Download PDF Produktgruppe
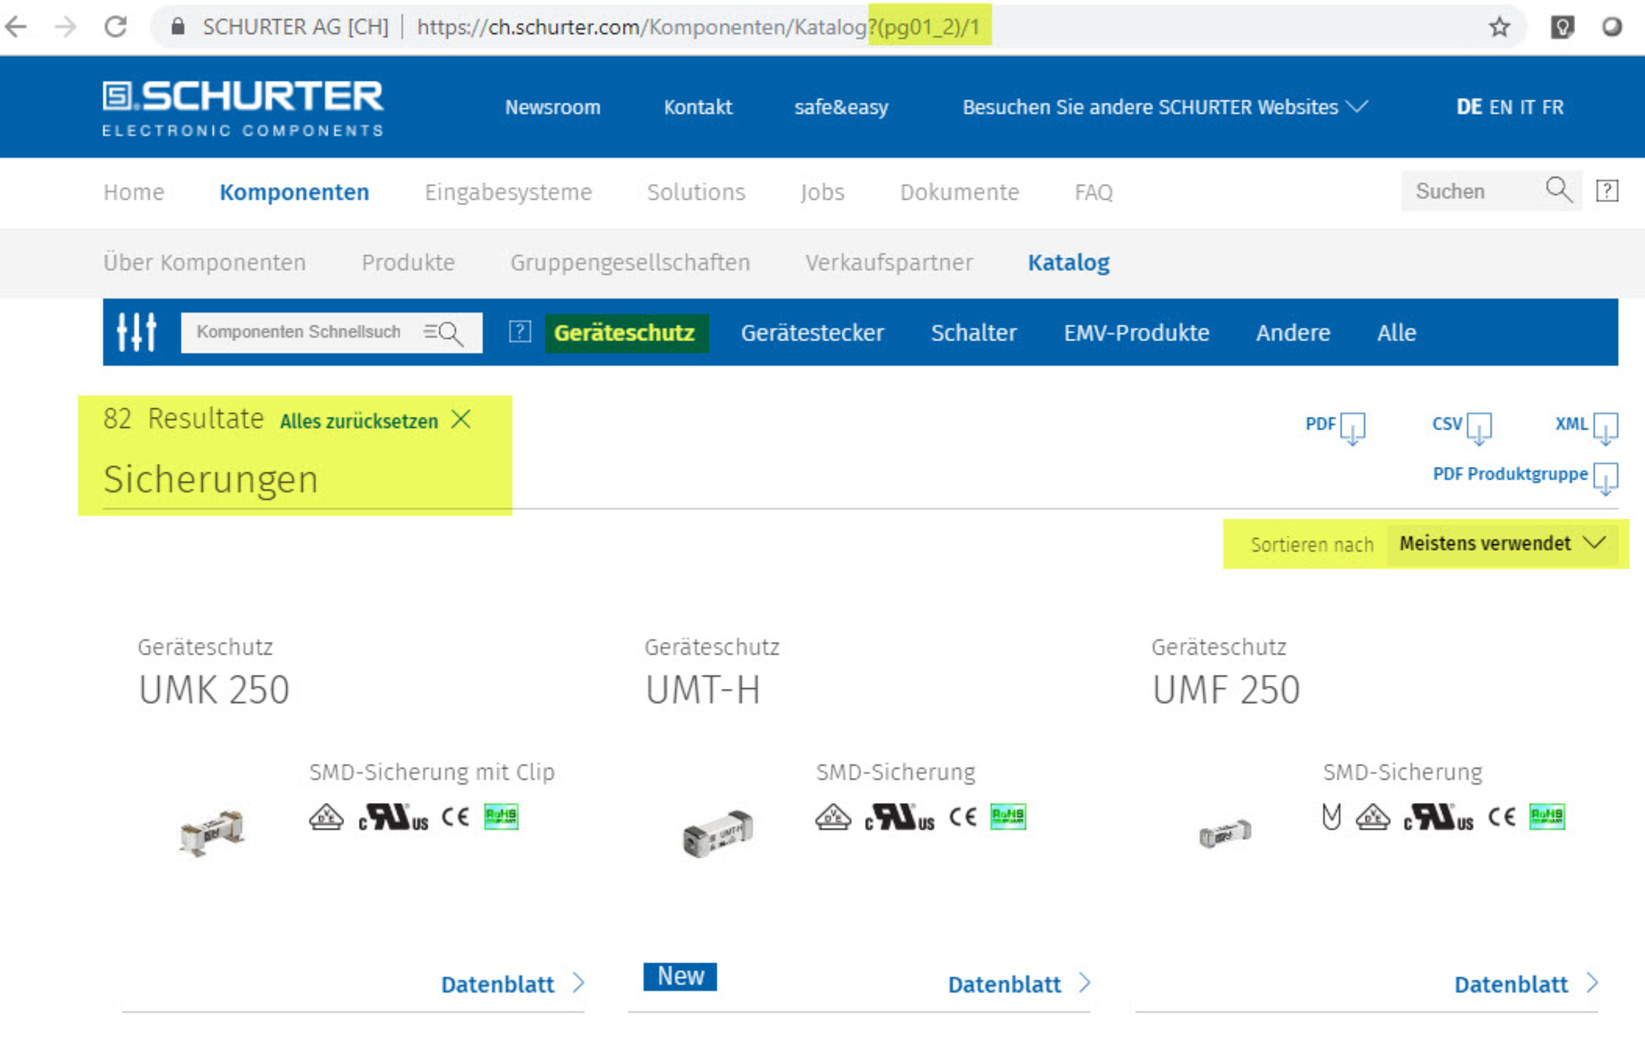 [x=1525, y=477]
